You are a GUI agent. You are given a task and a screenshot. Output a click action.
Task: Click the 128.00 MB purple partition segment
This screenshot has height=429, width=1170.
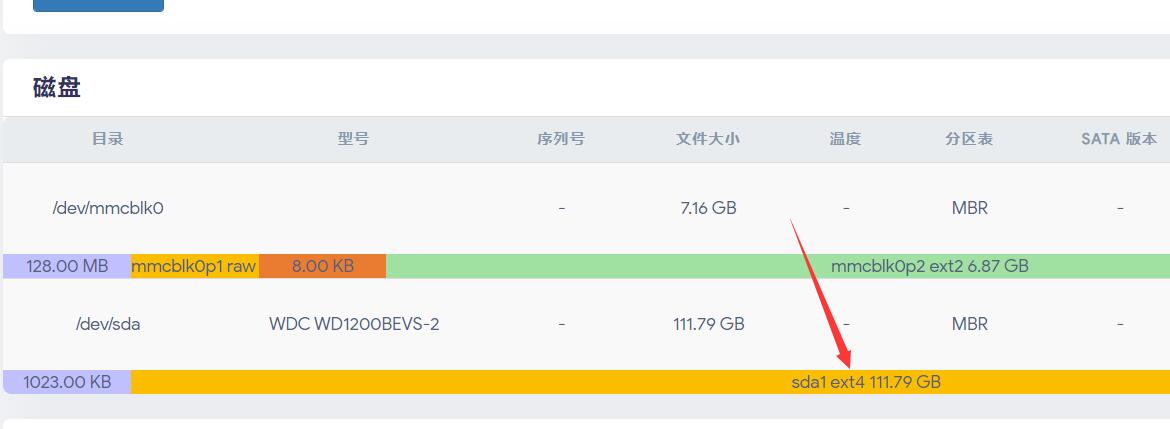[67, 266]
